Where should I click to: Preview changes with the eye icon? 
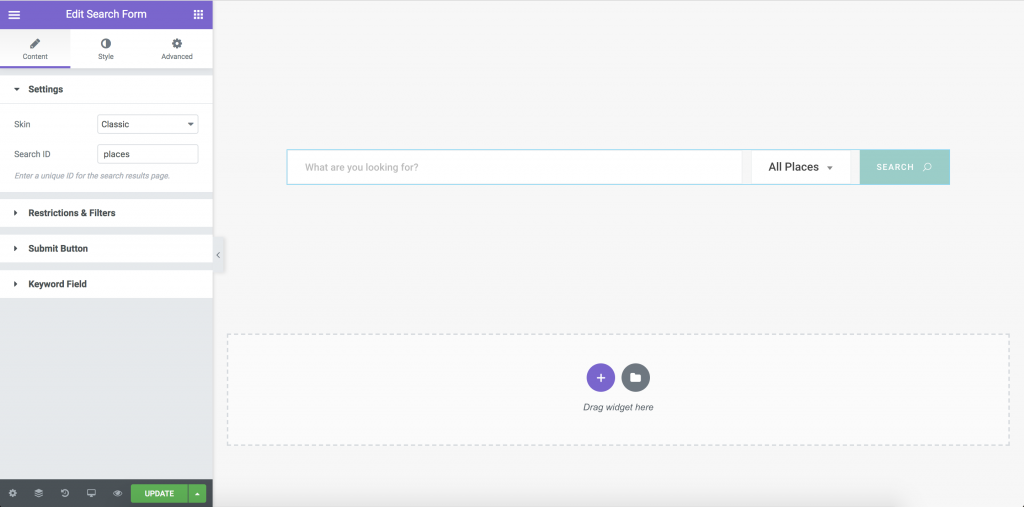click(x=118, y=493)
